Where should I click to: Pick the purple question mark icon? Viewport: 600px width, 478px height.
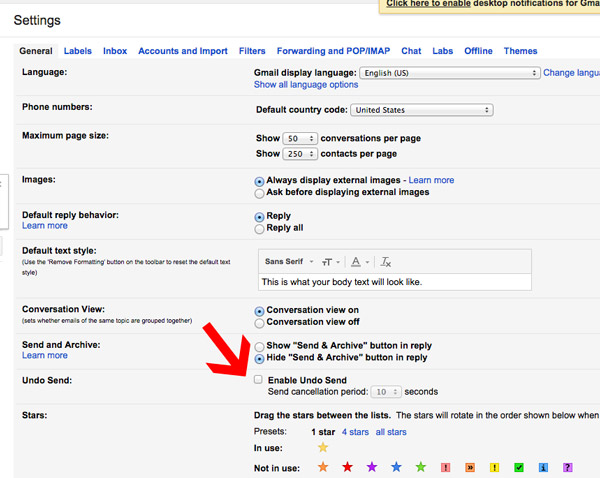(568, 467)
